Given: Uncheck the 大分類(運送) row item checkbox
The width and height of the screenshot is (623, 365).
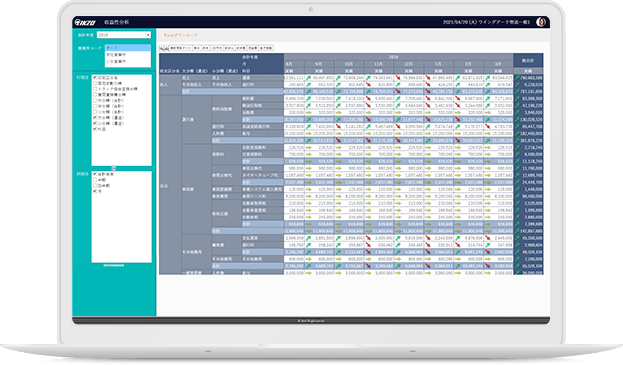Looking at the screenshot, I should click(x=95, y=118).
